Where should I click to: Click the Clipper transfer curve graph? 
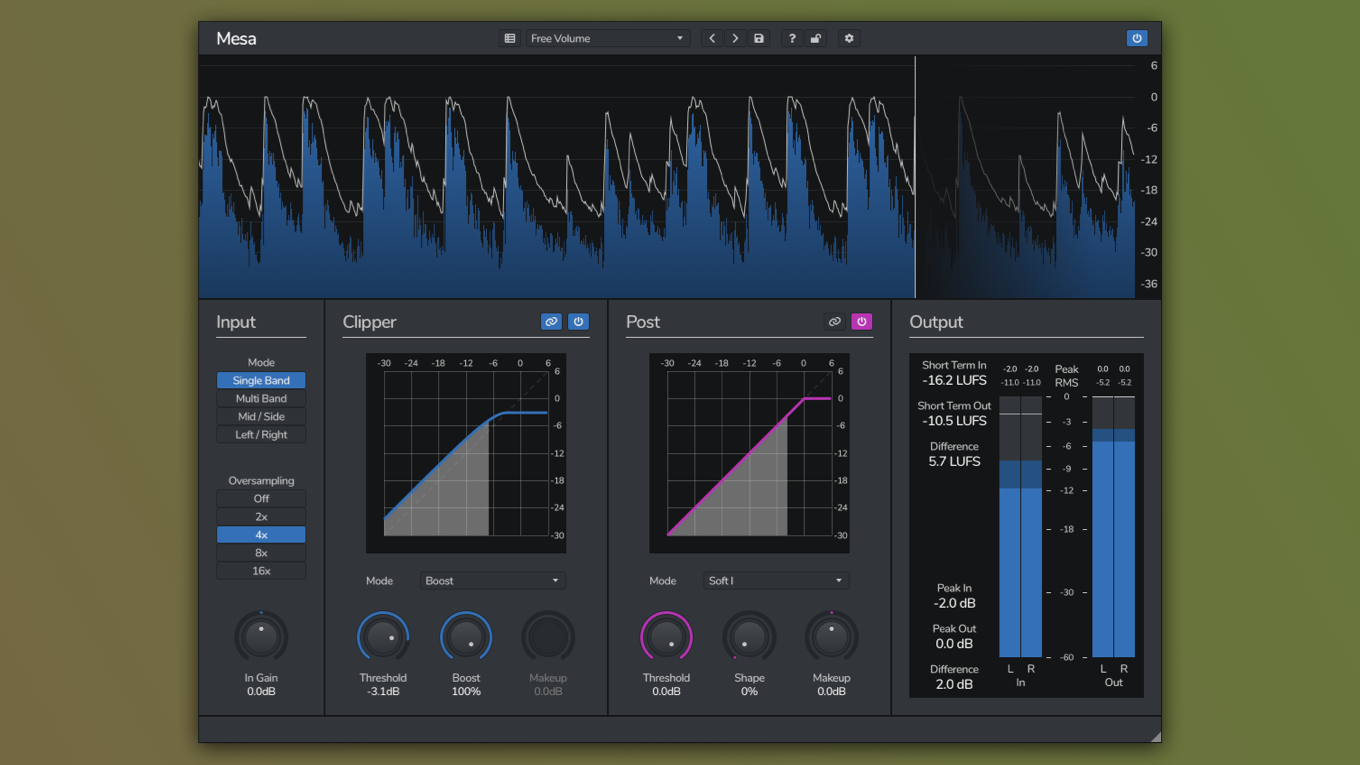tap(466, 453)
